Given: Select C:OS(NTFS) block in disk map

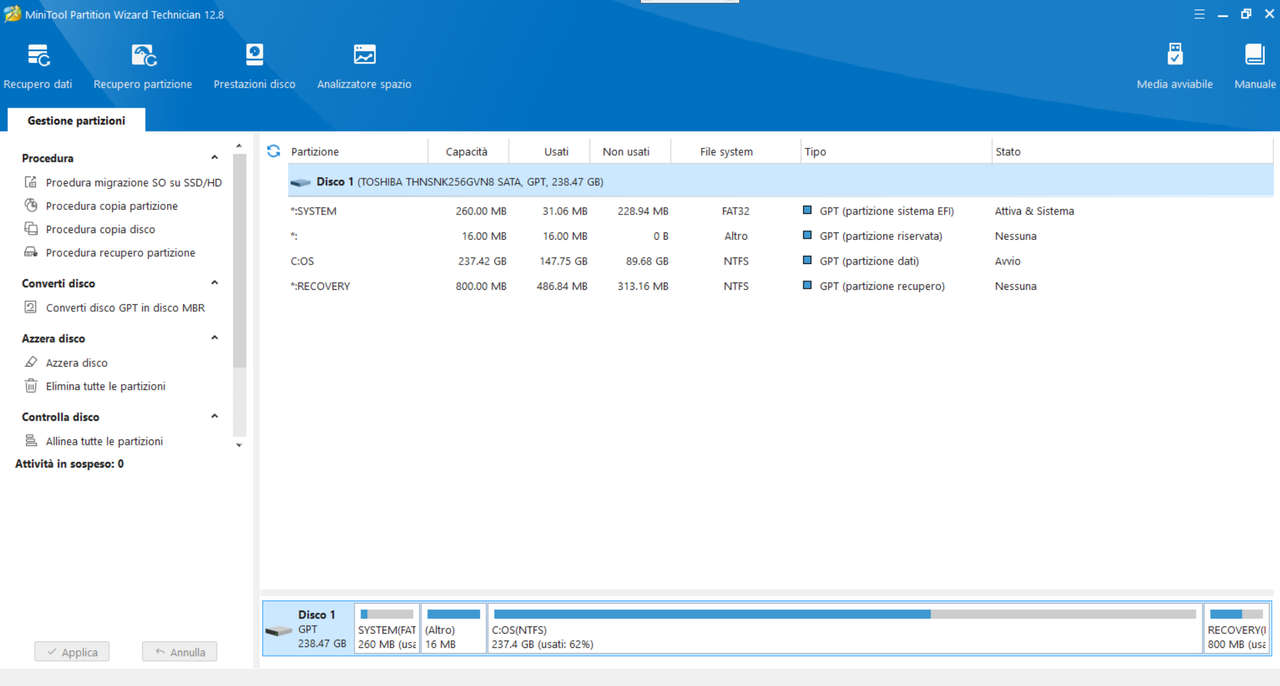Looking at the screenshot, I should point(845,629).
